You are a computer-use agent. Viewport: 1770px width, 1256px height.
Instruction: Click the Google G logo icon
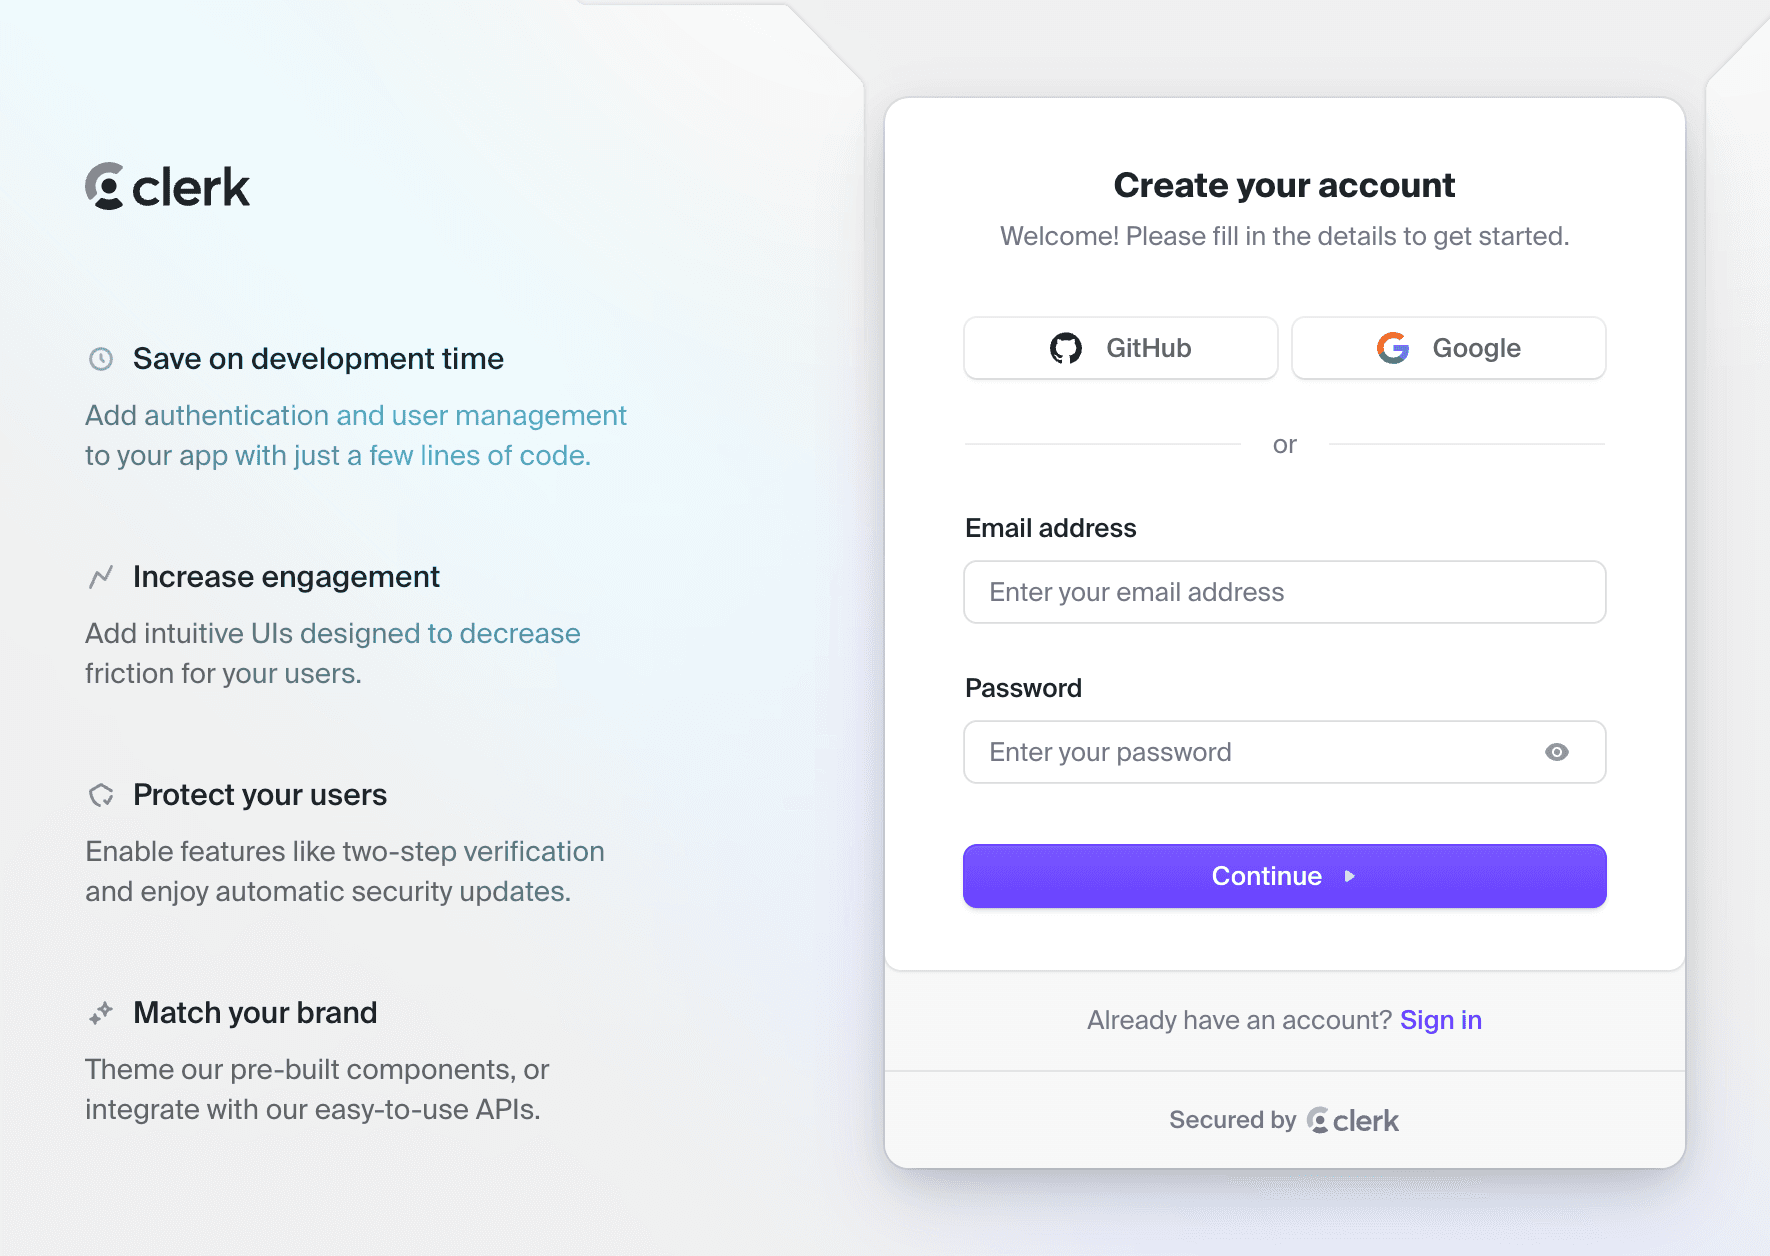[x=1393, y=348]
